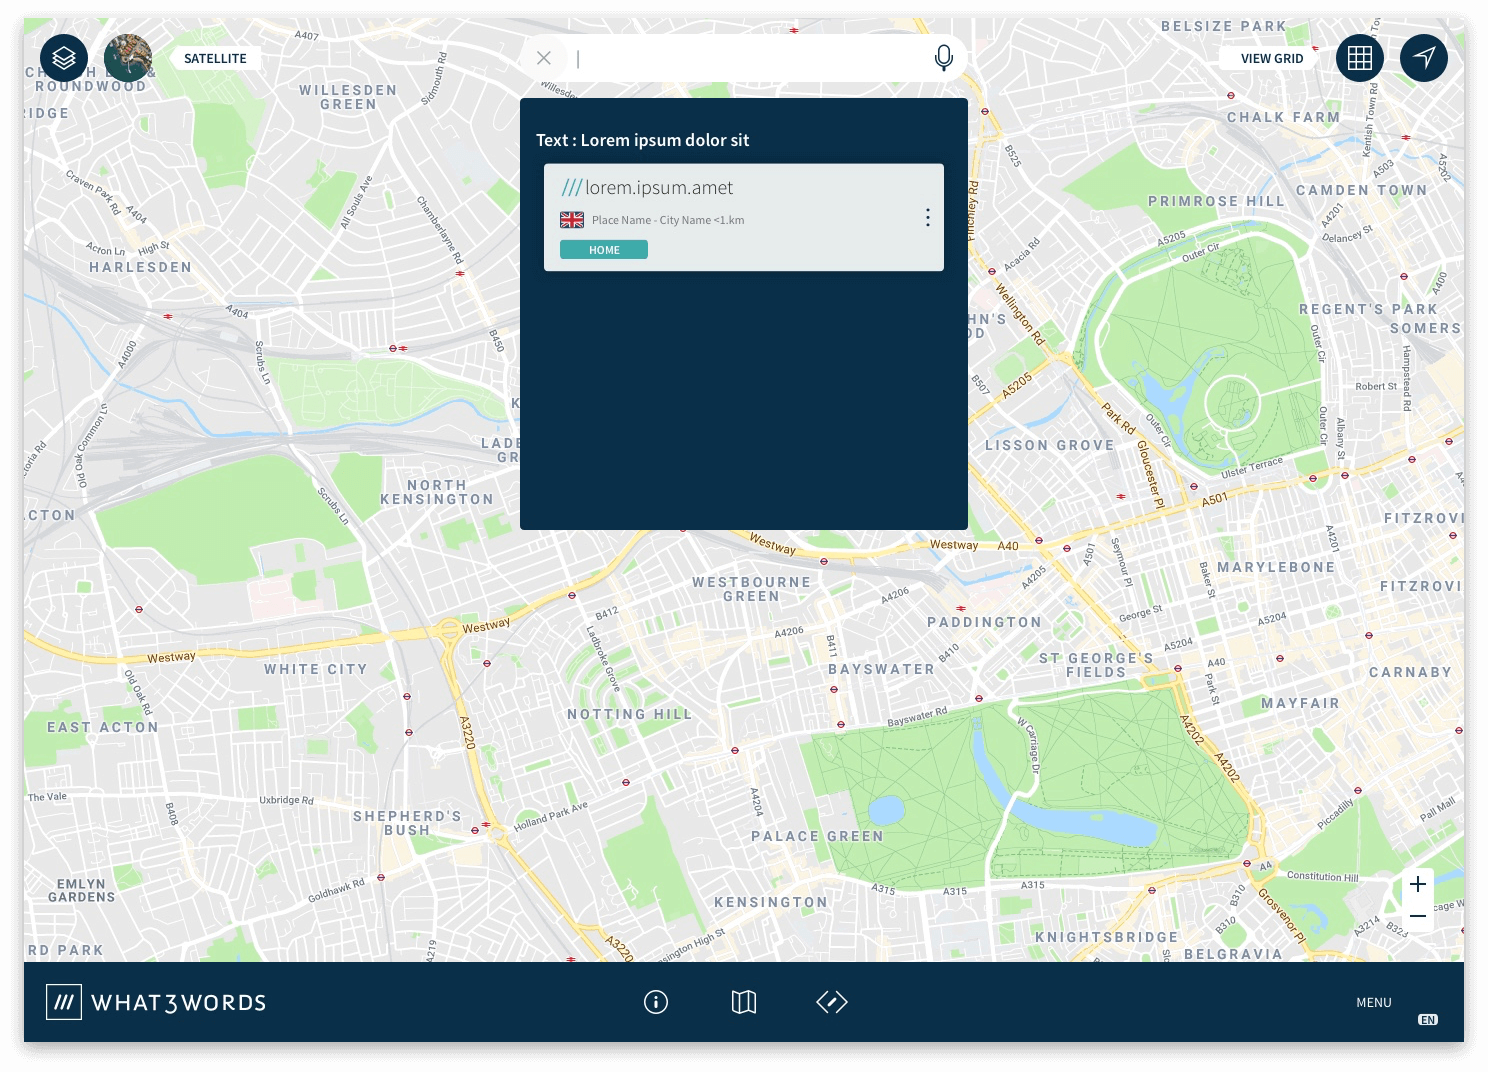Image resolution: width=1488 pixels, height=1072 pixels.
Task: Click the PRIMROSE HILL map label
Action: click(x=1216, y=201)
